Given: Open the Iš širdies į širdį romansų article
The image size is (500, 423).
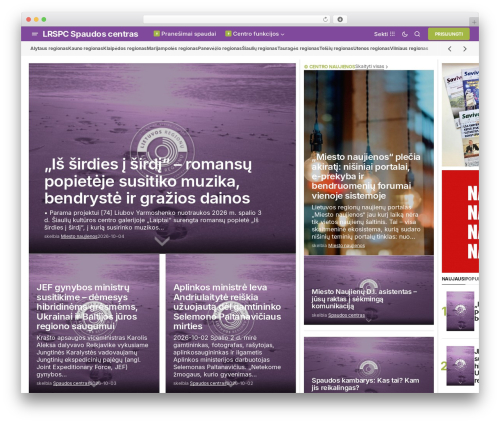Looking at the screenshot, I should [148, 181].
